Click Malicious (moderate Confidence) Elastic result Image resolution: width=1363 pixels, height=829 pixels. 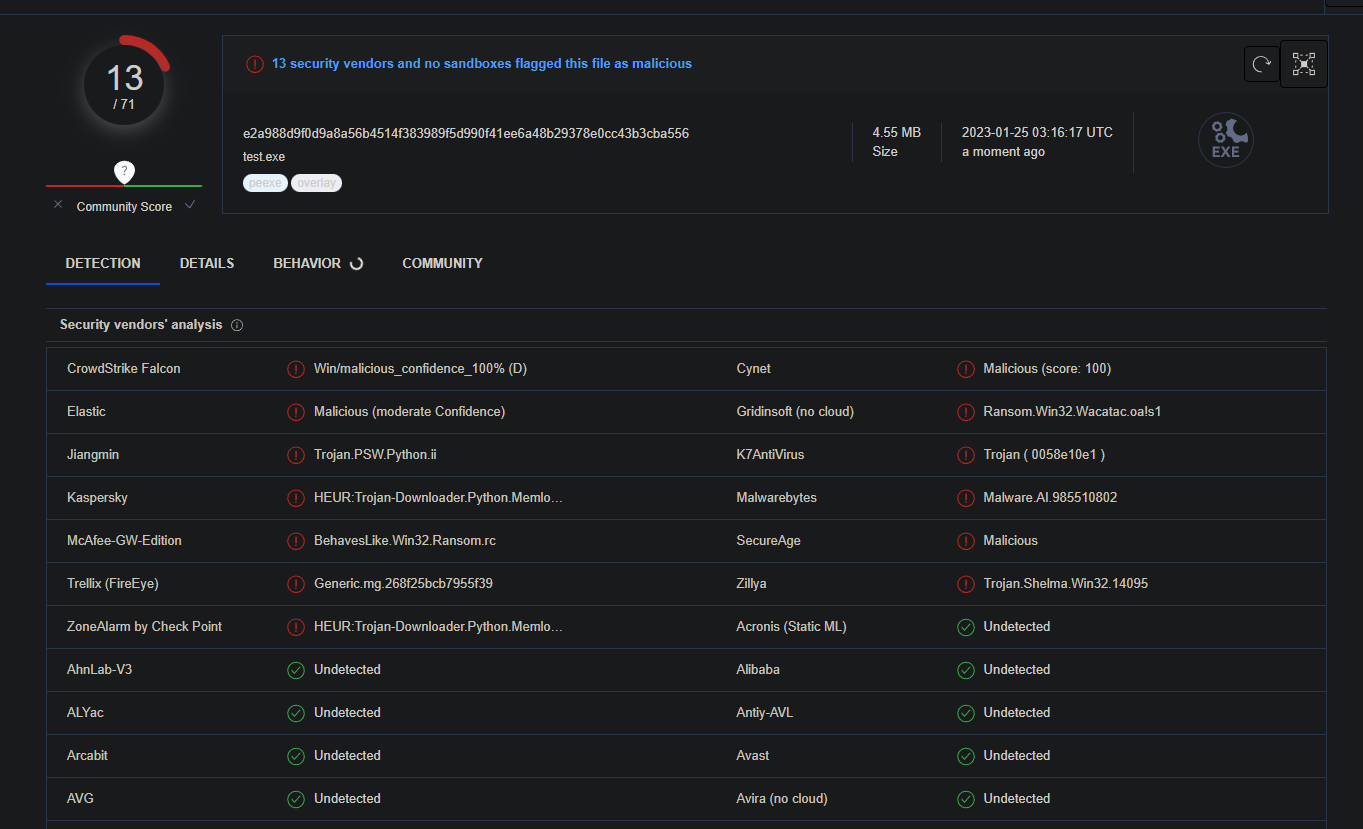[409, 412]
